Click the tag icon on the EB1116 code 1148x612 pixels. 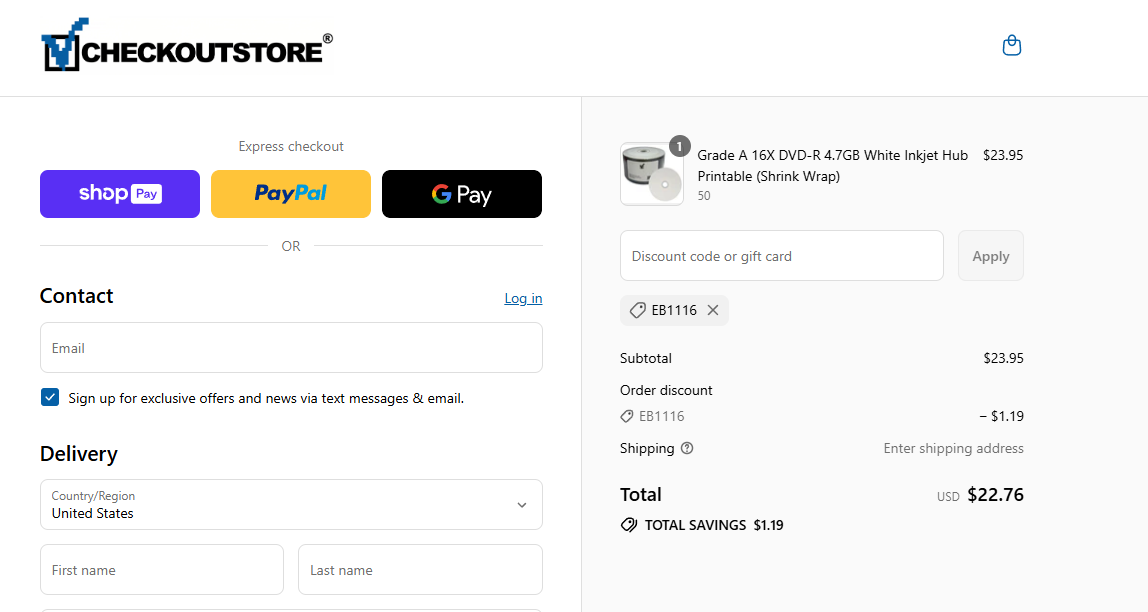(x=637, y=310)
